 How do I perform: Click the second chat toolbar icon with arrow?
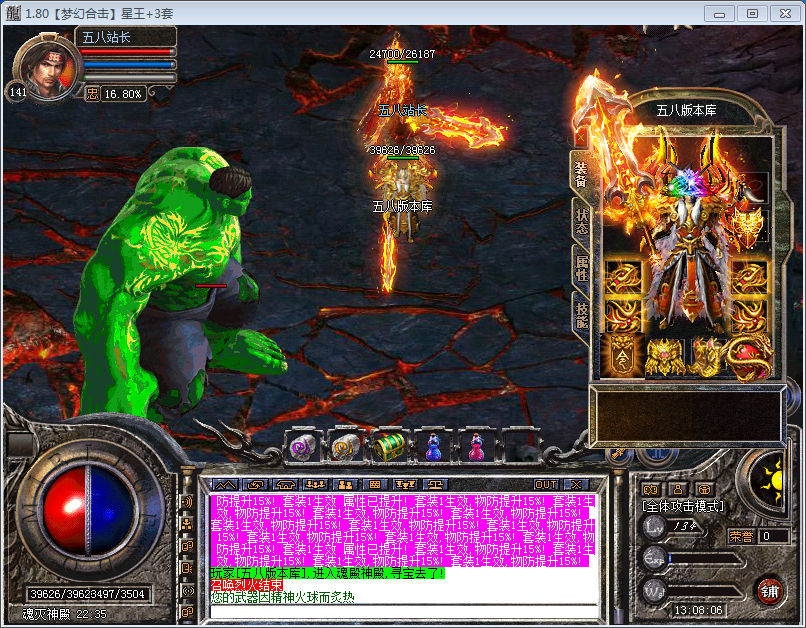click(255, 485)
